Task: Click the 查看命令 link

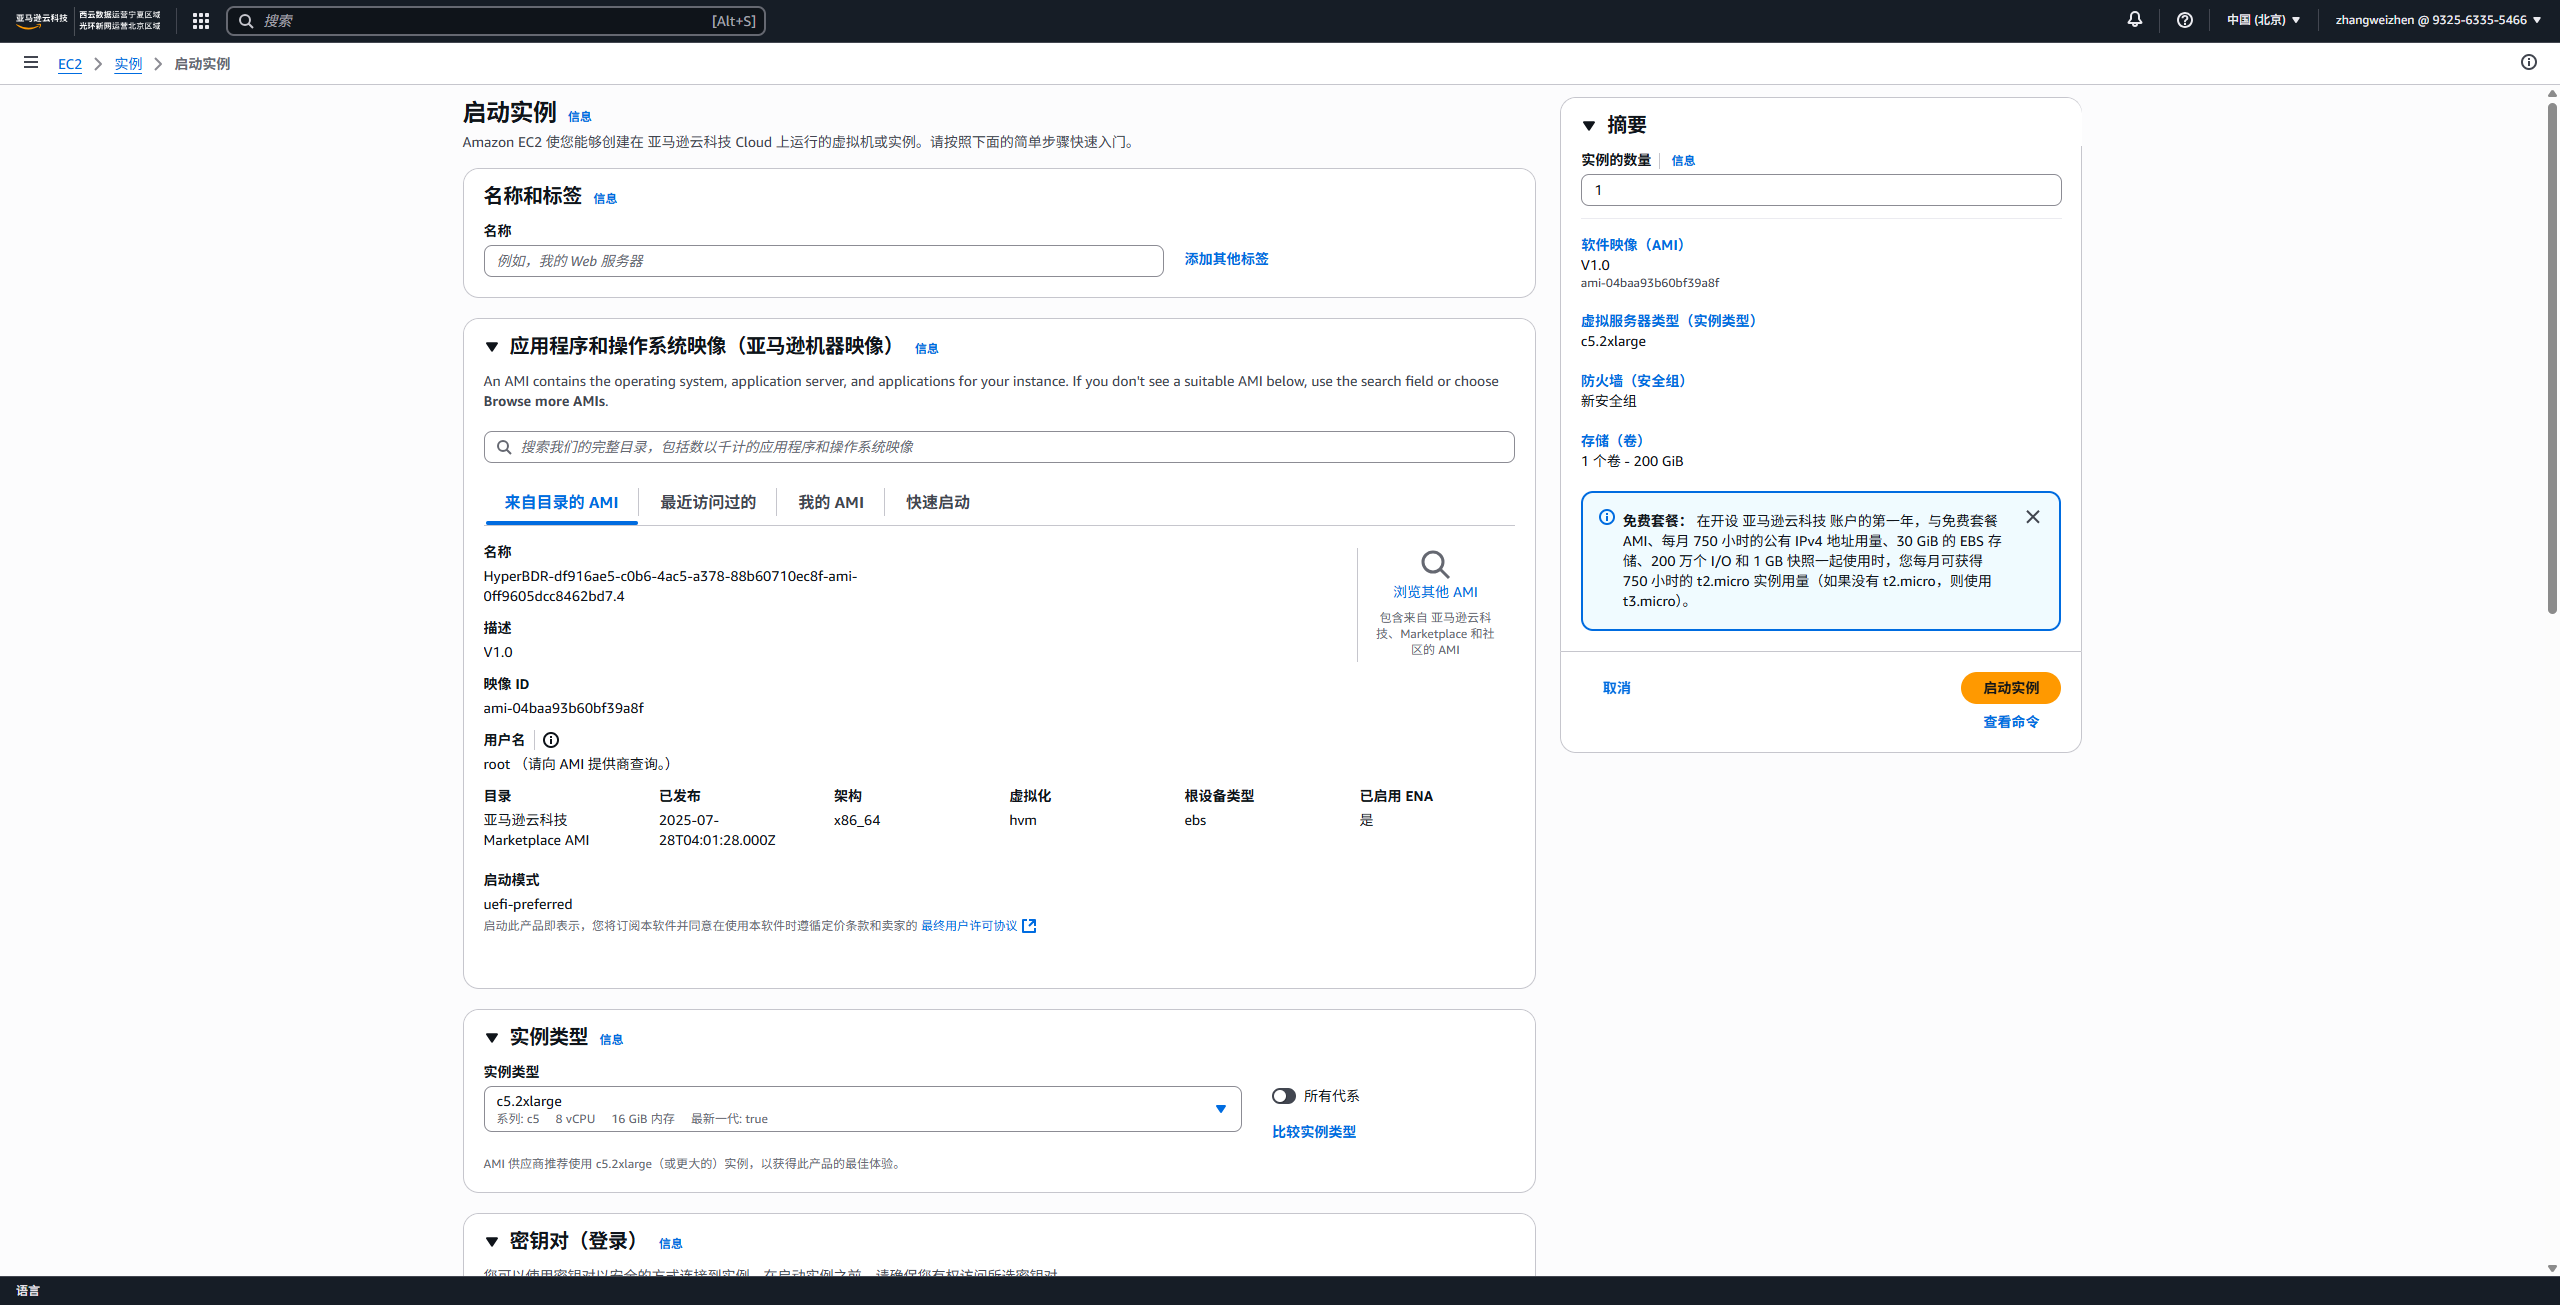Action: [2011, 722]
